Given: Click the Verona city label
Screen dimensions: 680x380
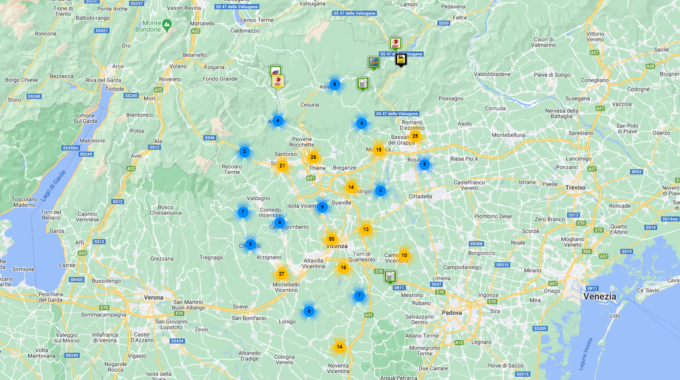Looking at the screenshot, I should (154, 298).
